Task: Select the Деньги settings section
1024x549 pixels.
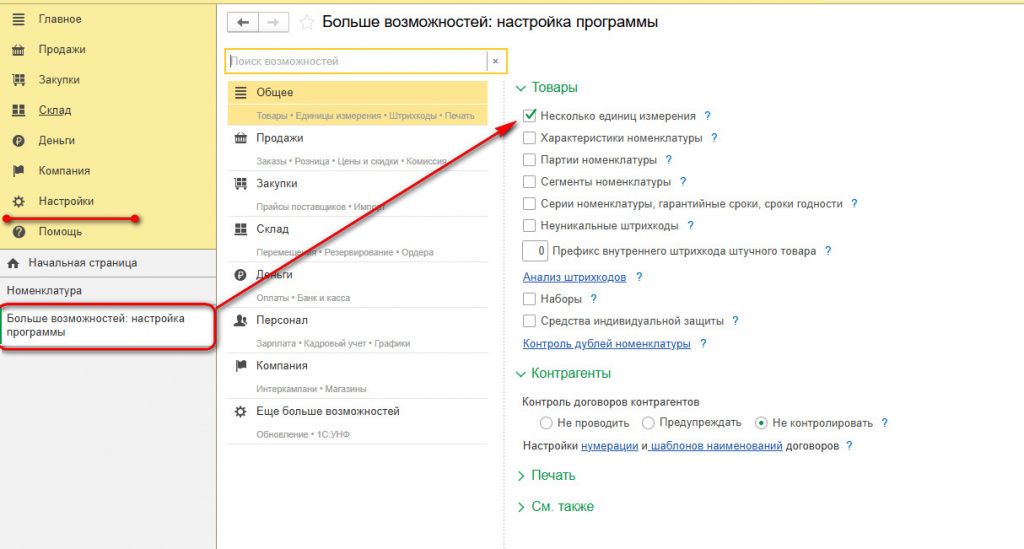Action: click(357, 285)
